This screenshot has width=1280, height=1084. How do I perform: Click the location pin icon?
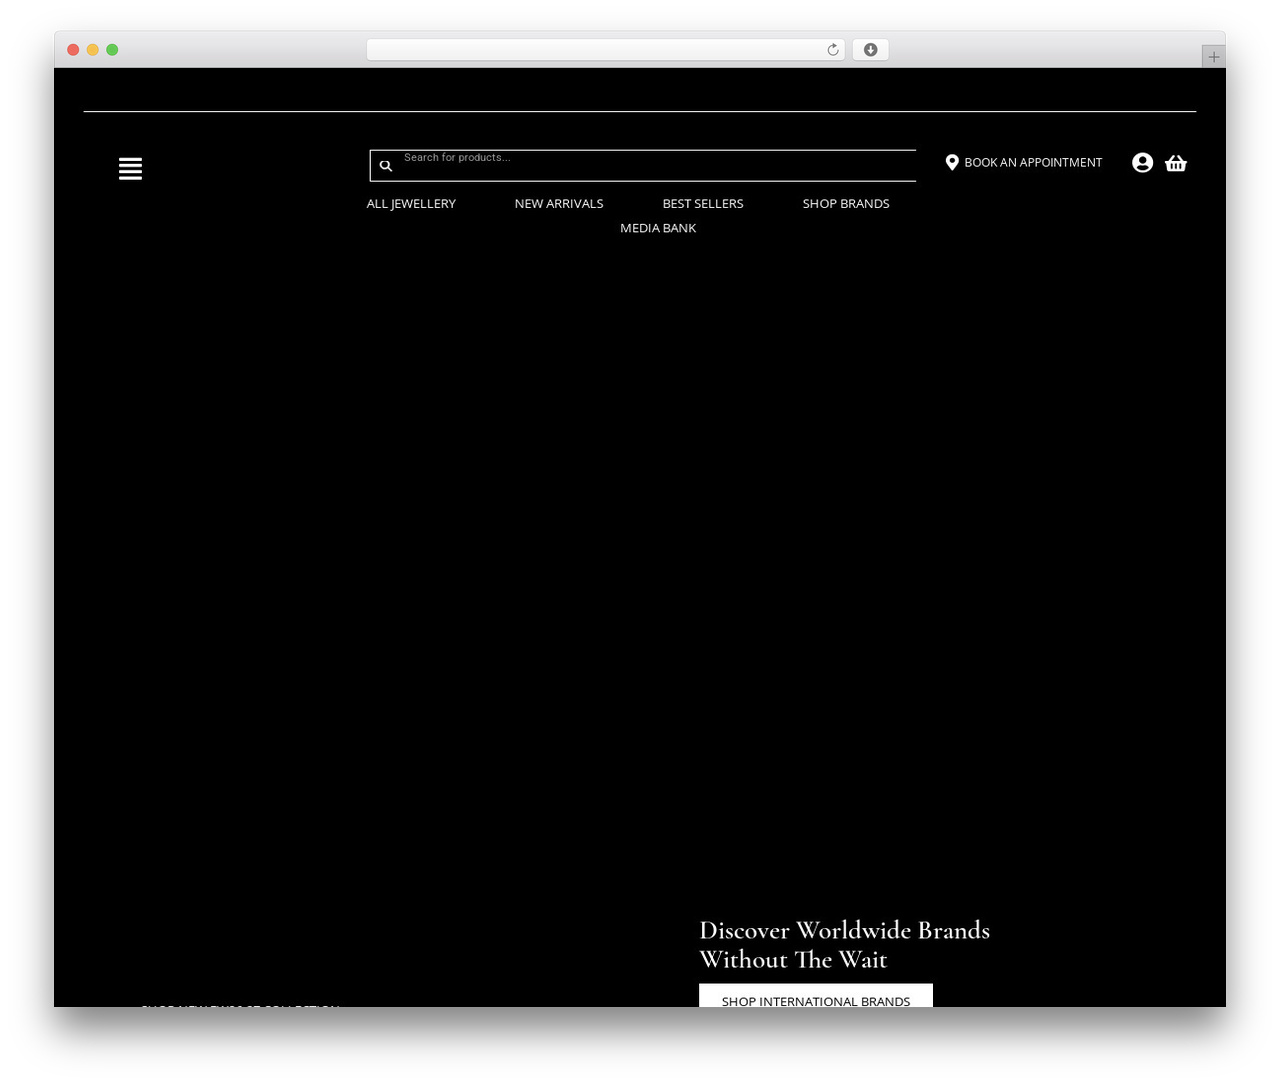click(952, 162)
